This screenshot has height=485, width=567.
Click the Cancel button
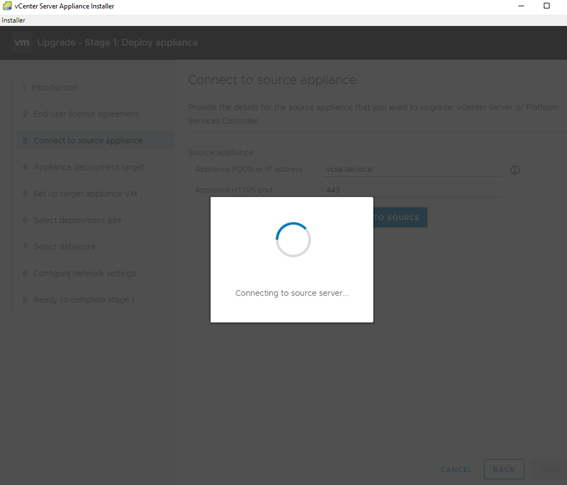(456, 469)
